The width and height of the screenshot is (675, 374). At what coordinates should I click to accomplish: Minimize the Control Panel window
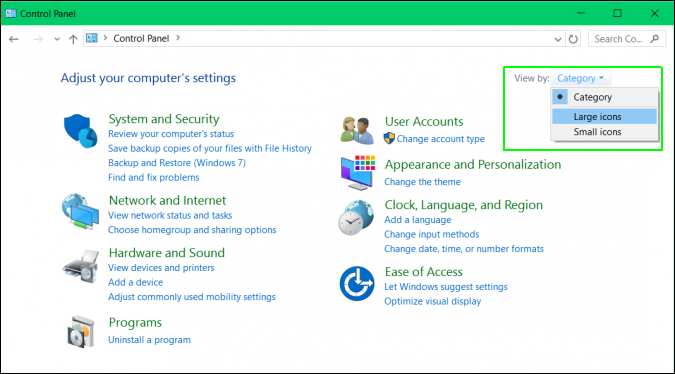click(581, 13)
